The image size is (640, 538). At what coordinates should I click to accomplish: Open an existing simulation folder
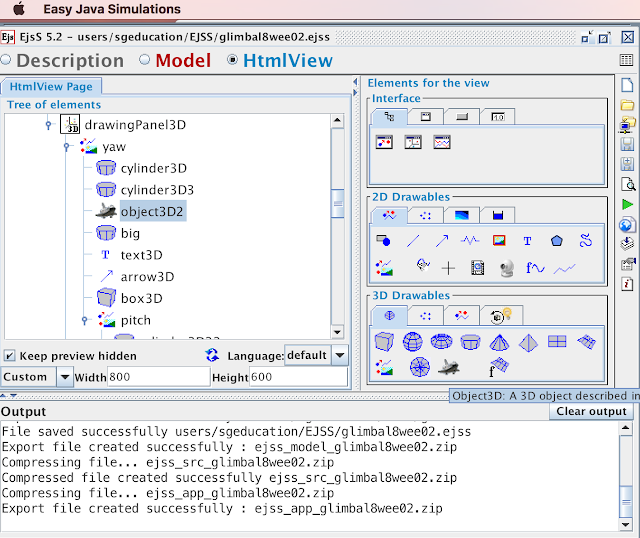coord(627,105)
